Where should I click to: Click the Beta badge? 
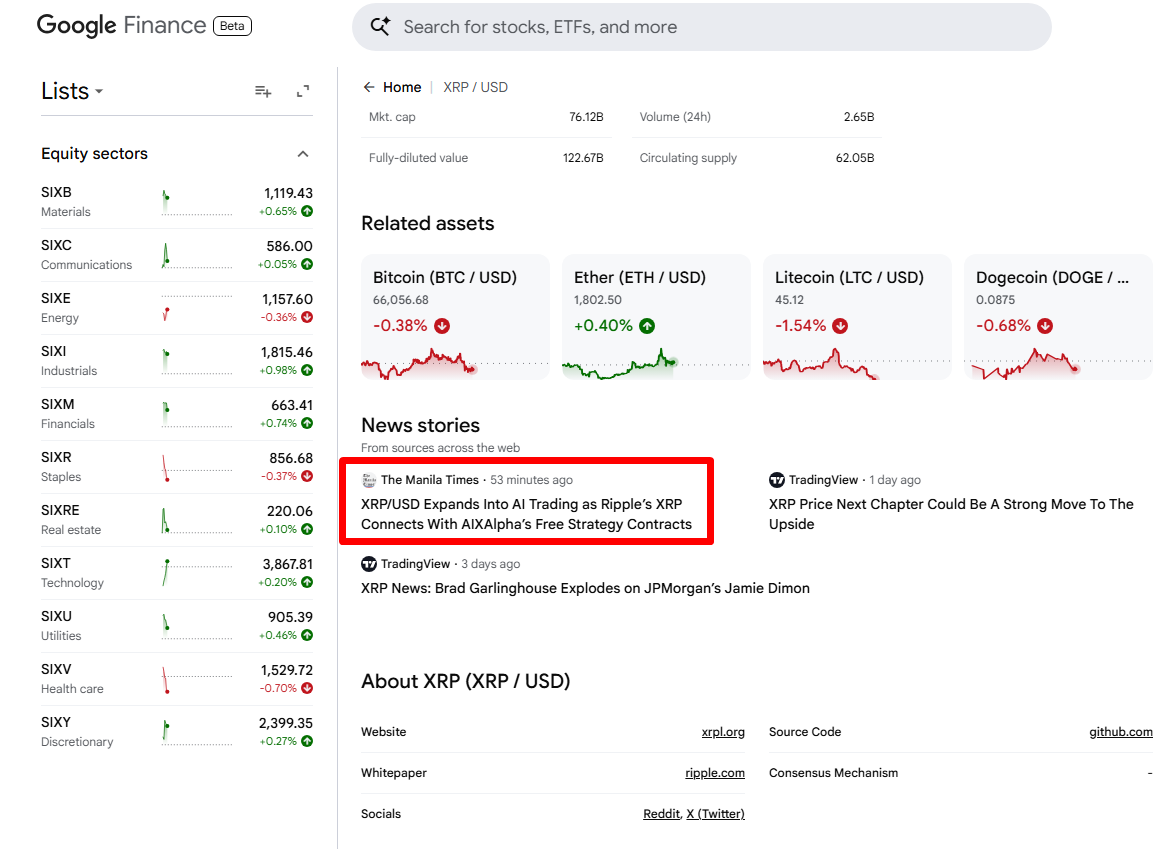click(x=232, y=26)
